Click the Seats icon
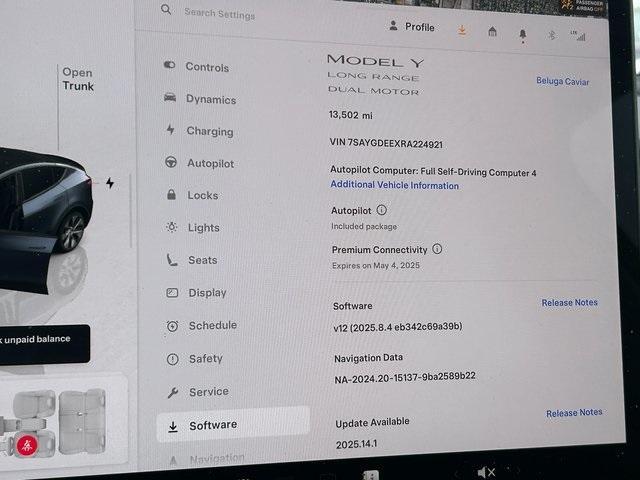 click(x=172, y=259)
